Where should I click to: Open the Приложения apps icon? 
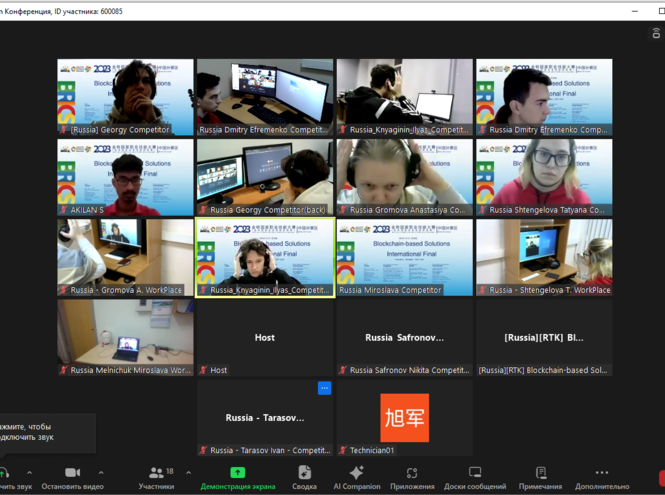(412, 472)
